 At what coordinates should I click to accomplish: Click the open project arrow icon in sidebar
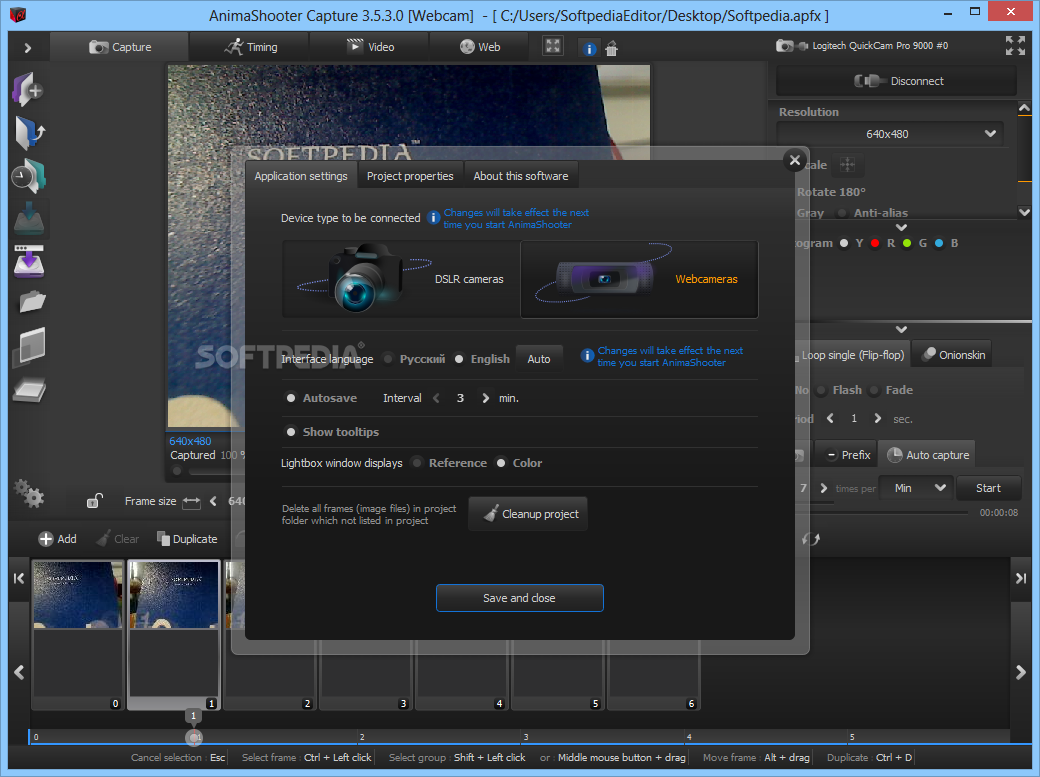29,133
